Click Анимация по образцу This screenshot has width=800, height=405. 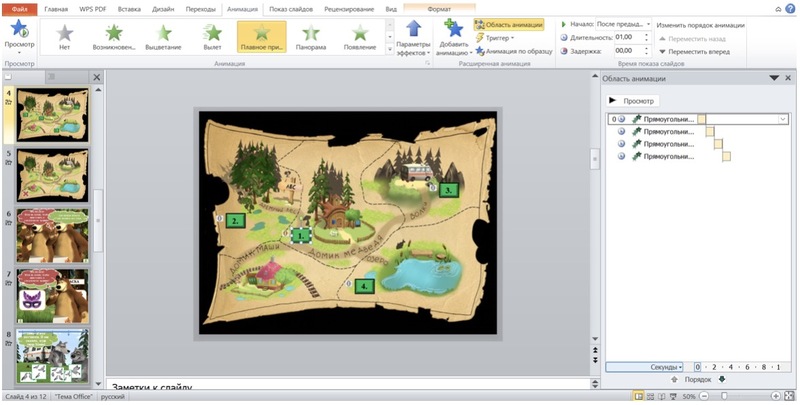click(x=514, y=51)
